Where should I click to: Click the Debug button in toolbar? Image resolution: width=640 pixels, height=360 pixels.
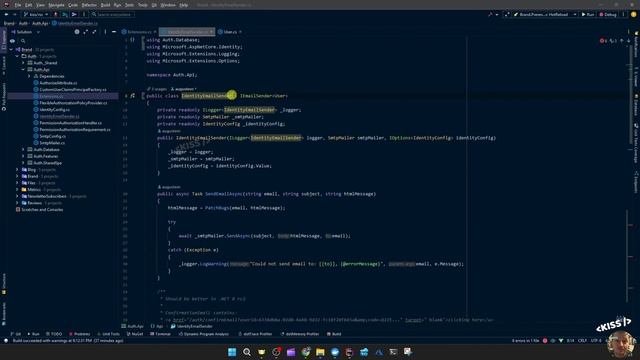pos(608,14)
